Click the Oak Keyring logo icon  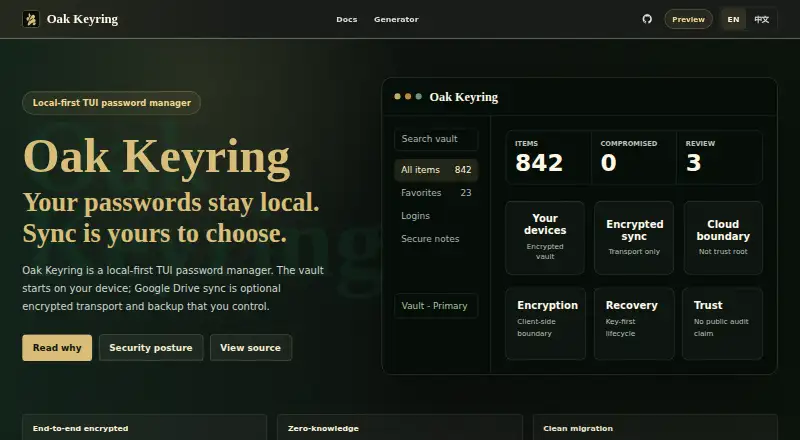[x=31, y=19]
